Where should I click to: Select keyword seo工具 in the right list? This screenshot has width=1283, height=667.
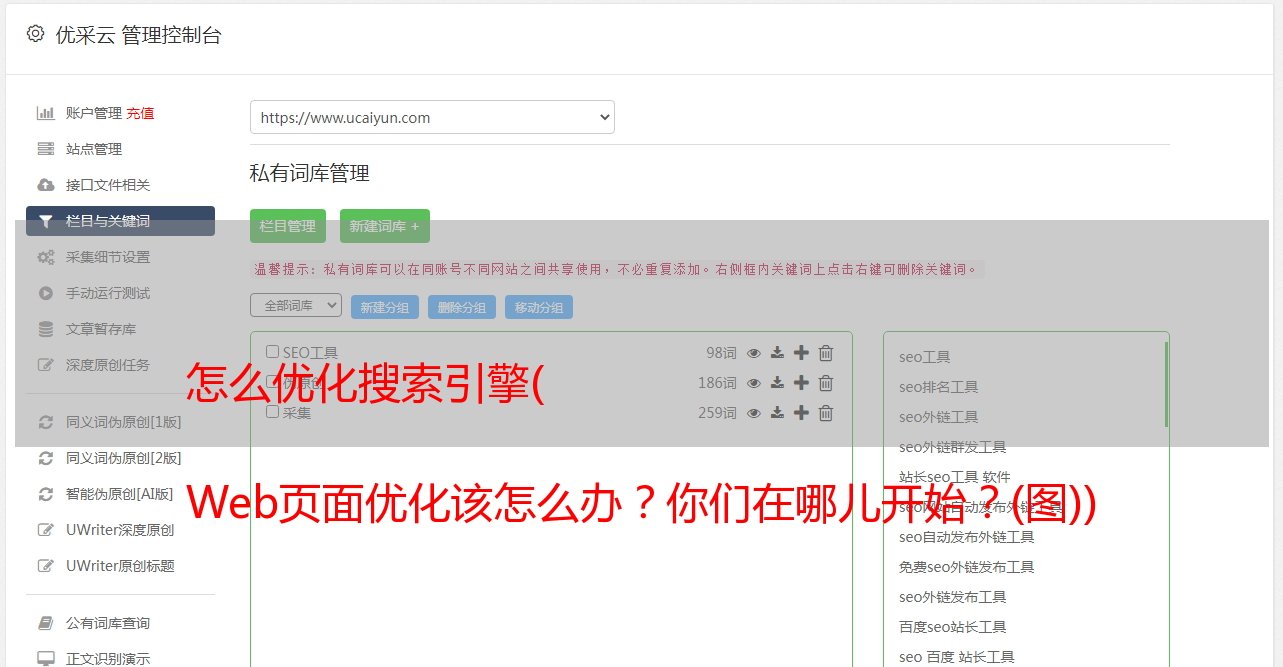(x=925, y=357)
